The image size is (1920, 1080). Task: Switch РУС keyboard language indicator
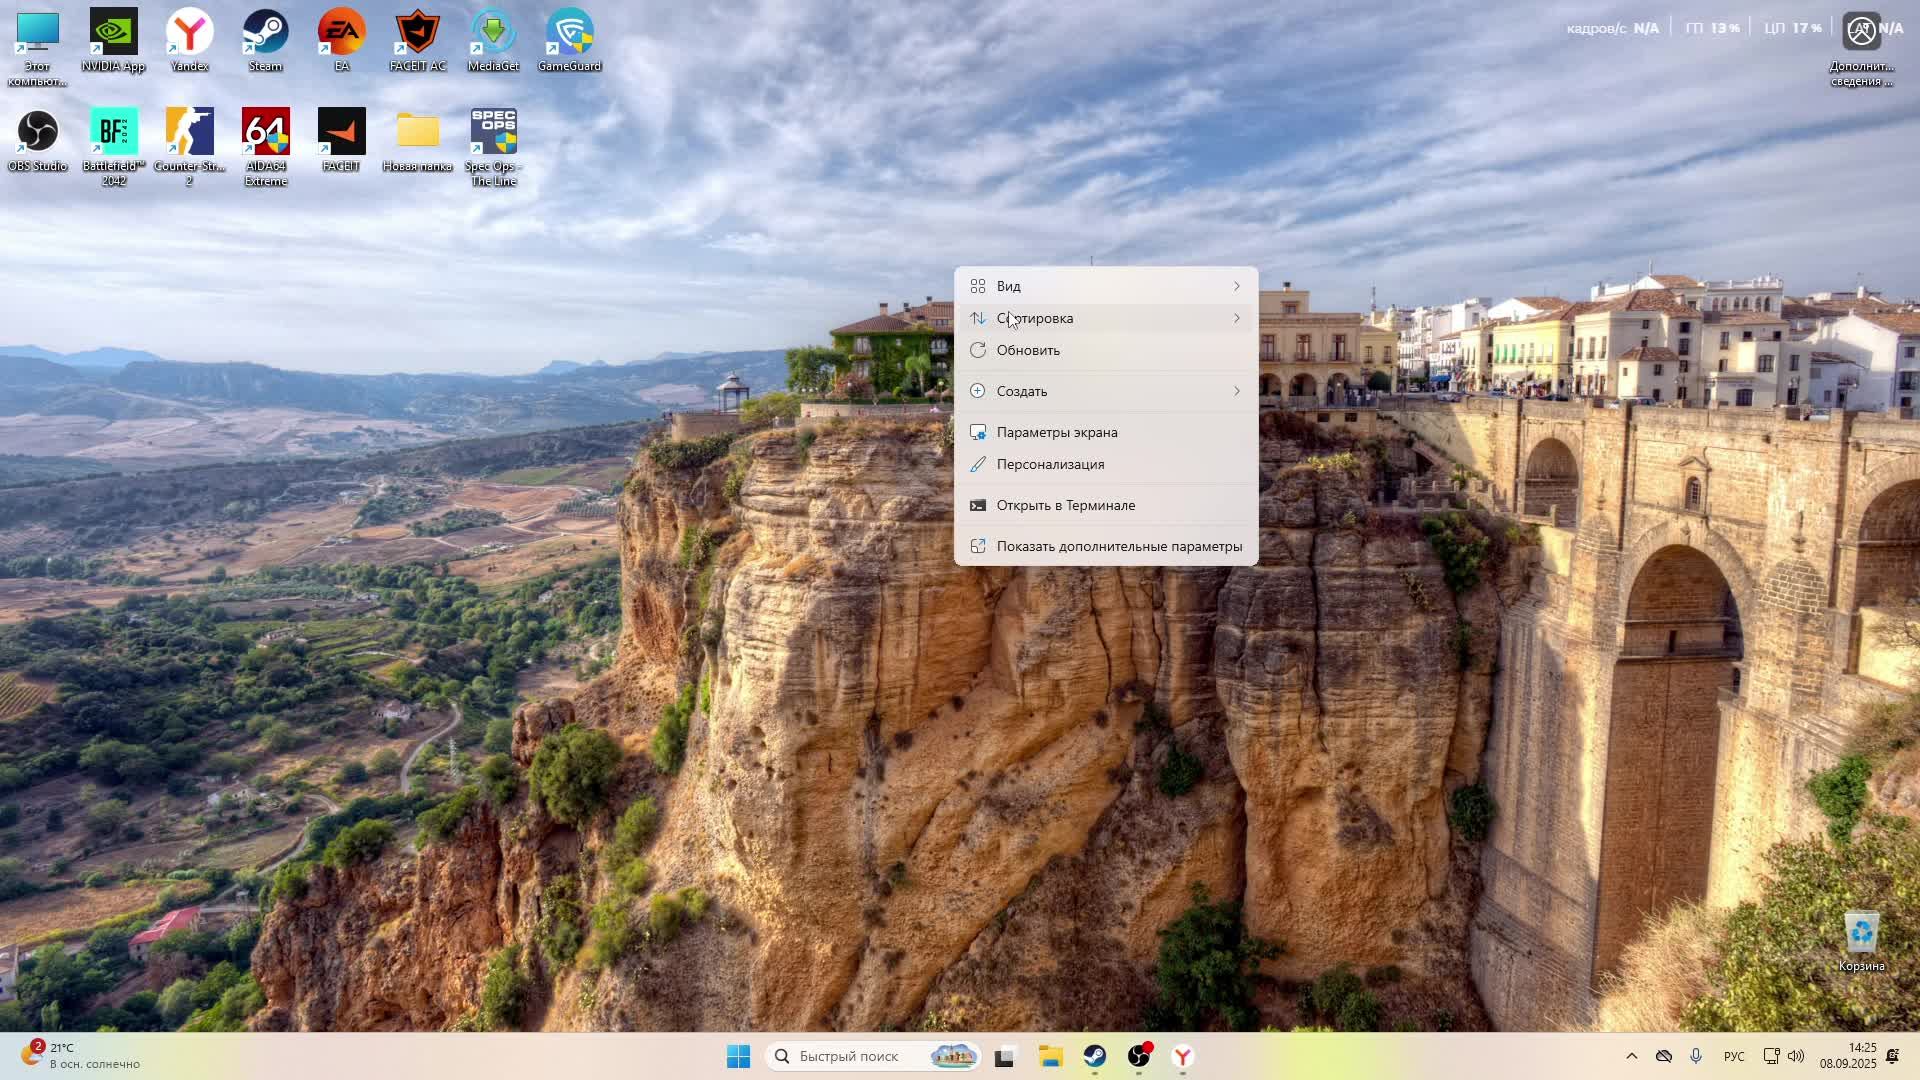(1734, 1057)
